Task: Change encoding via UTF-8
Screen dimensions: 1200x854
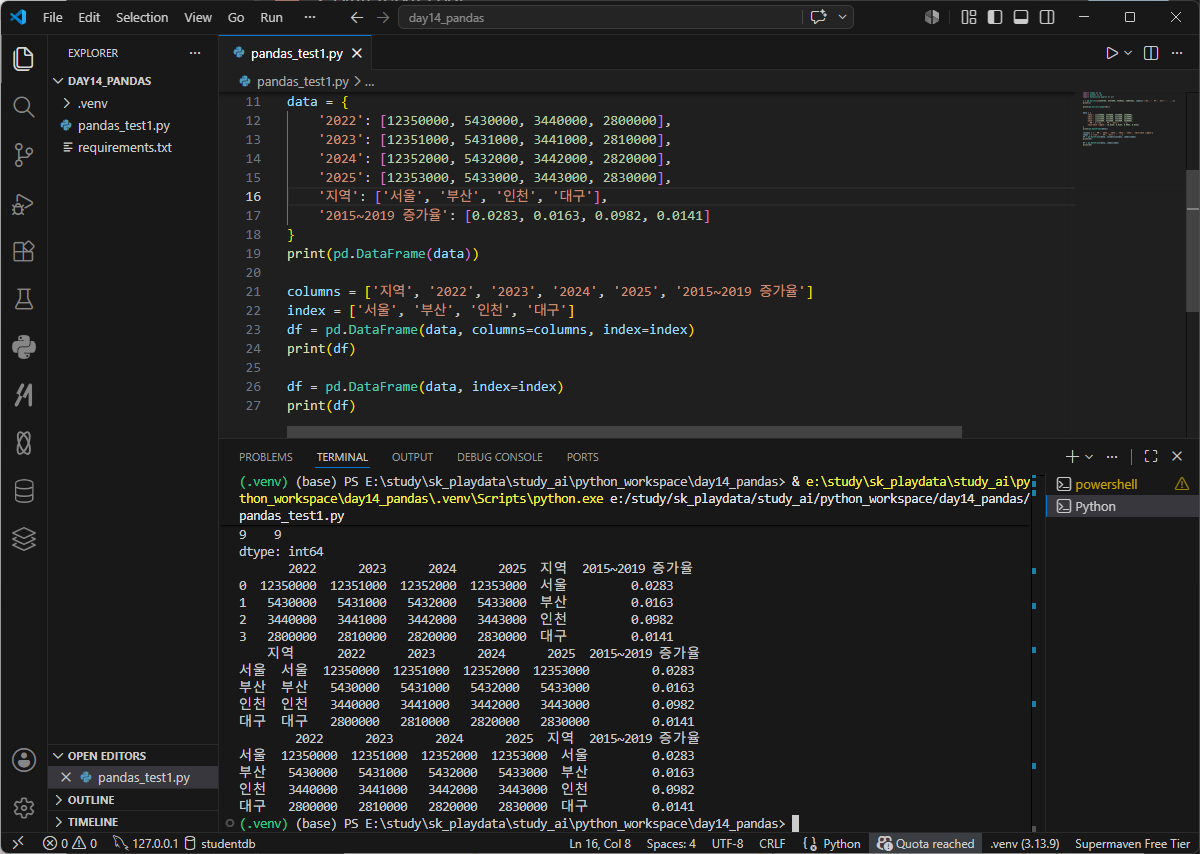Action: pos(727,844)
